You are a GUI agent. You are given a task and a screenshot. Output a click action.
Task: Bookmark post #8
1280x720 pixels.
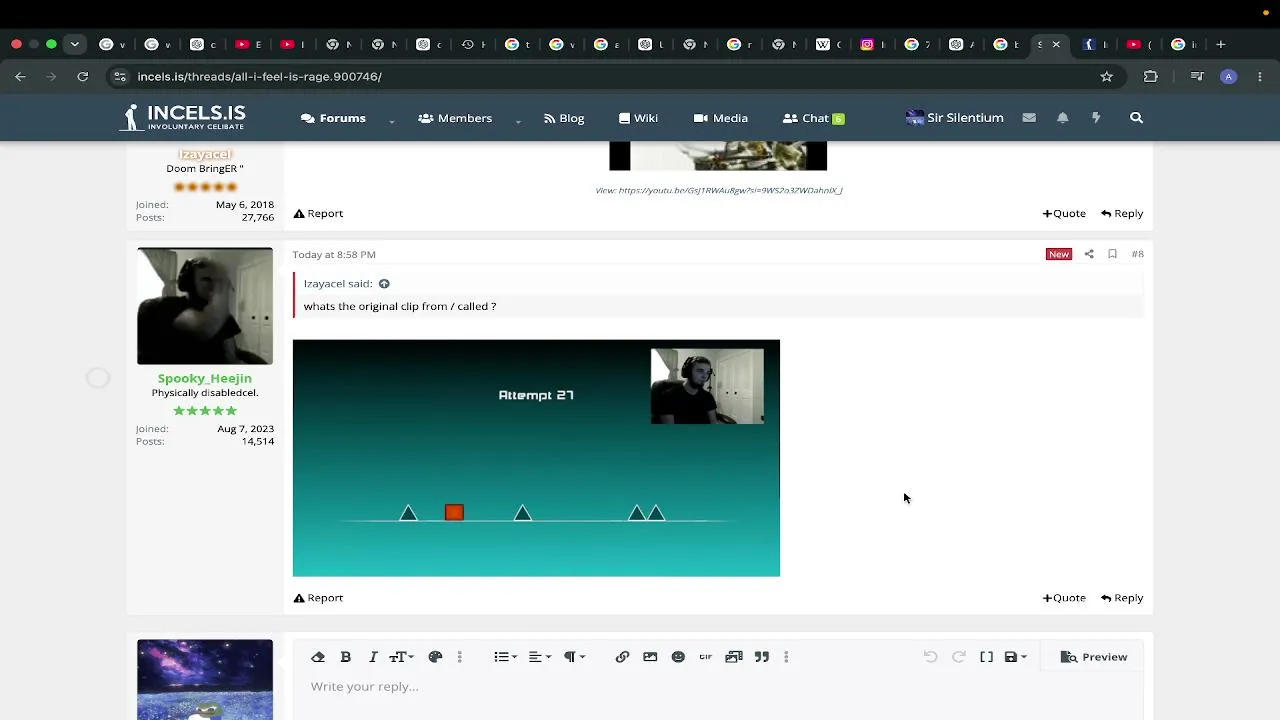pos(1112,254)
